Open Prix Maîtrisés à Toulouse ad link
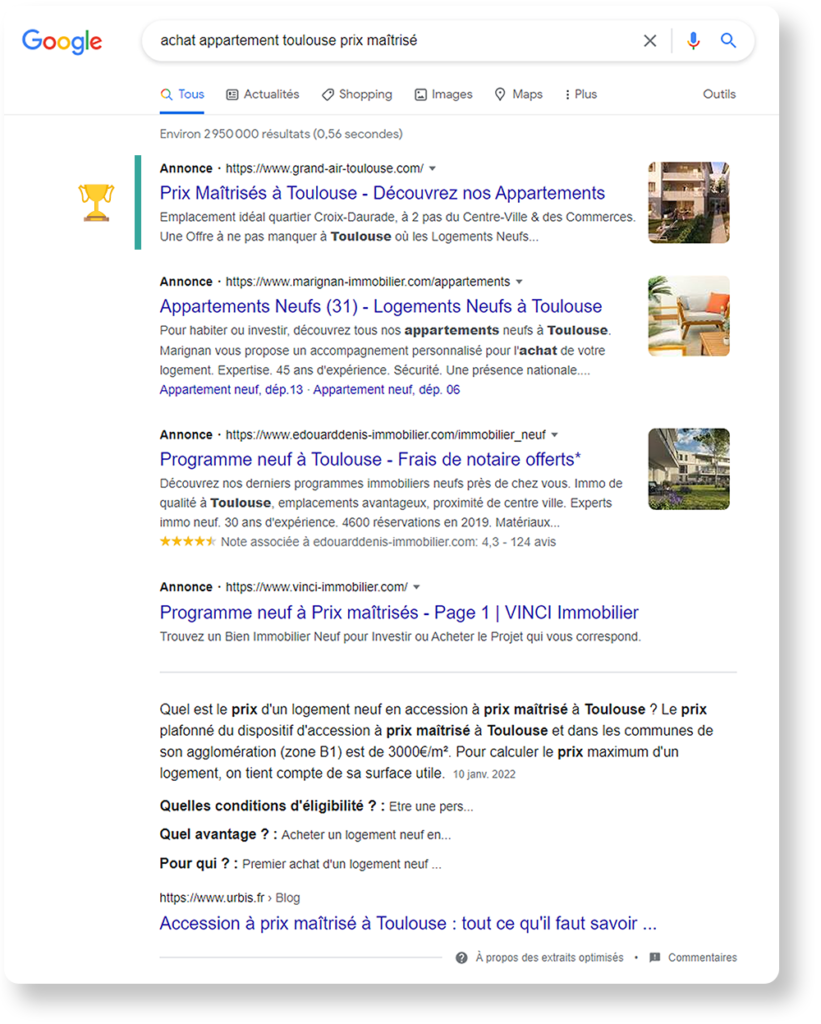Viewport: 821px width, 1024px height. pyautogui.click(x=382, y=193)
